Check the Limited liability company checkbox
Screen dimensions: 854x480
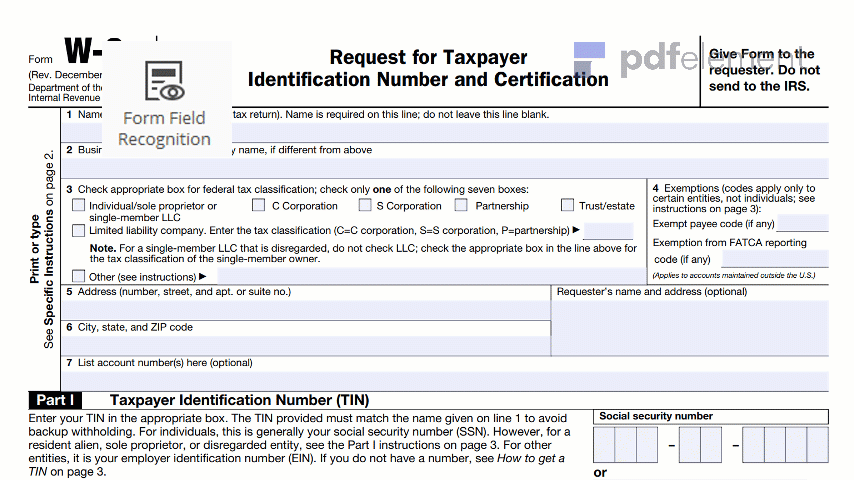(79, 230)
